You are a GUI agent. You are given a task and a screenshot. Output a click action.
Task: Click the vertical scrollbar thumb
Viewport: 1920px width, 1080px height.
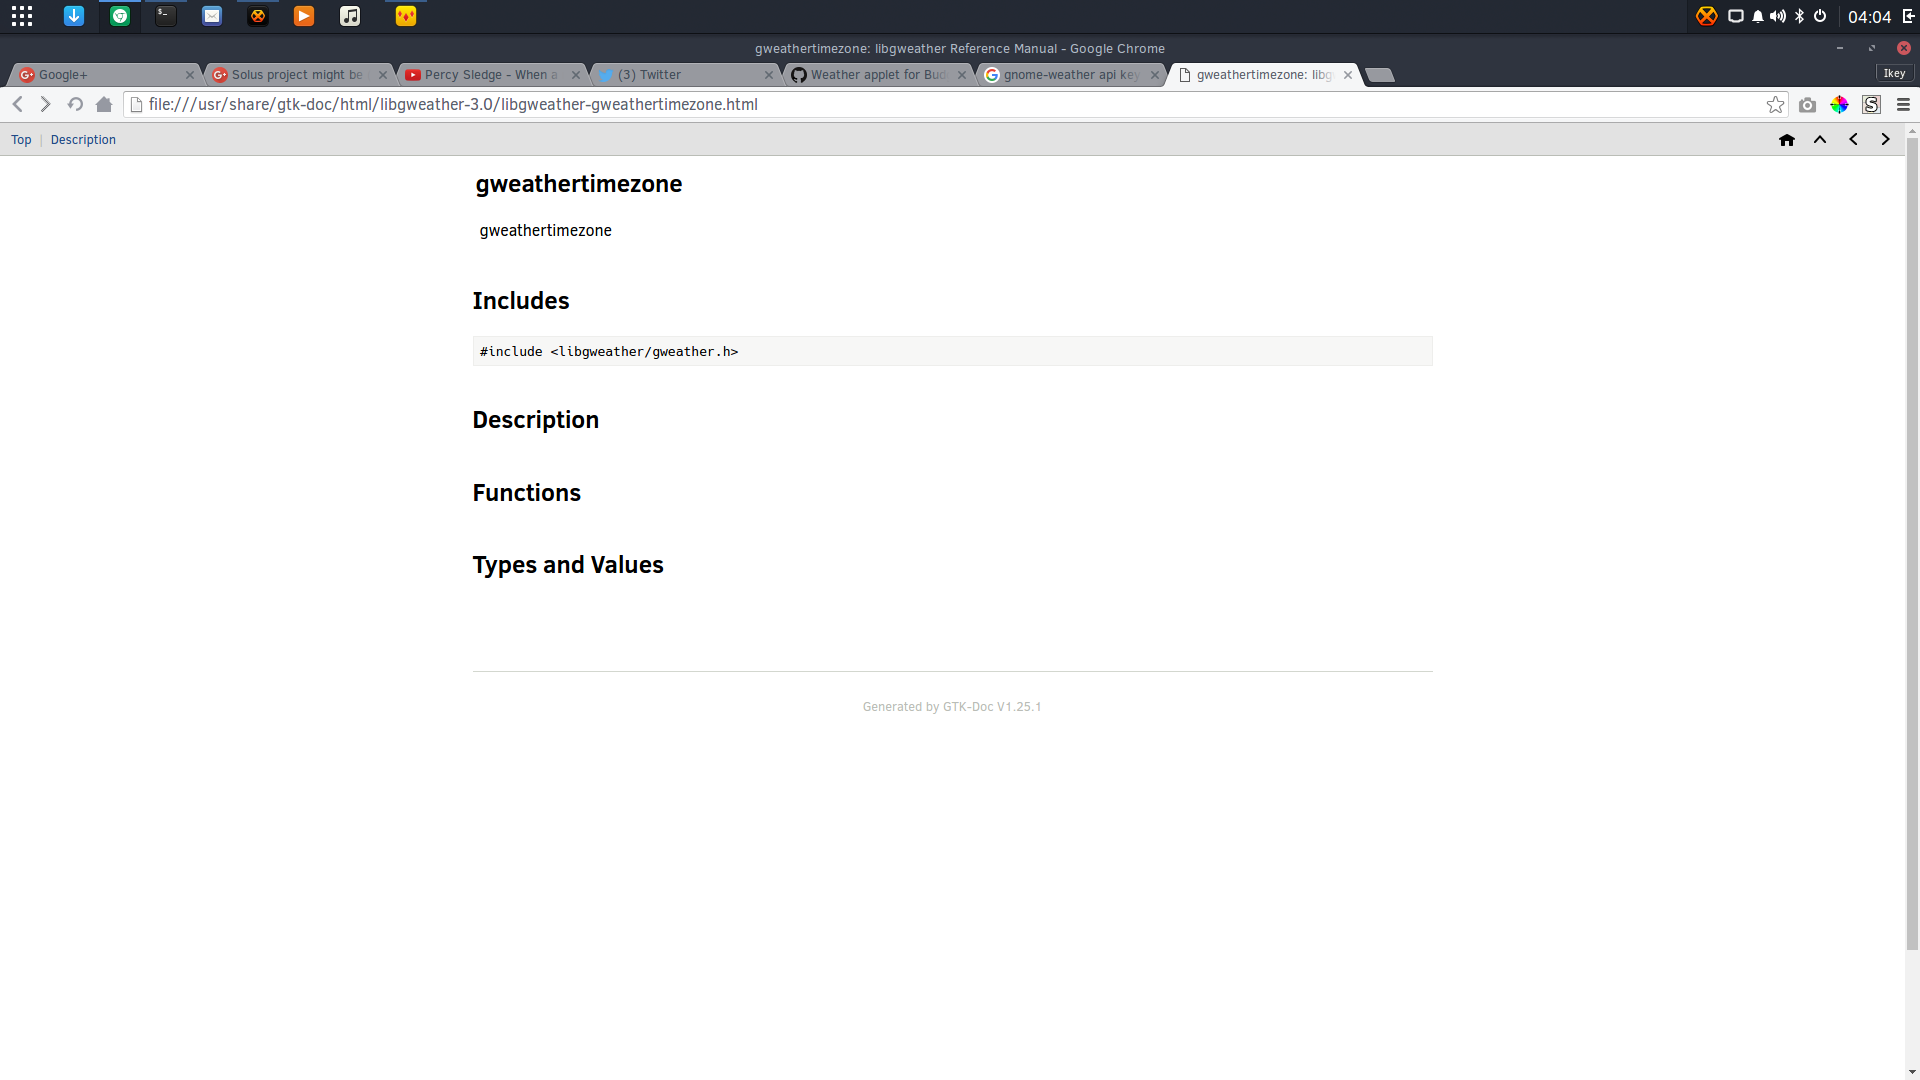click(x=1912, y=545)
